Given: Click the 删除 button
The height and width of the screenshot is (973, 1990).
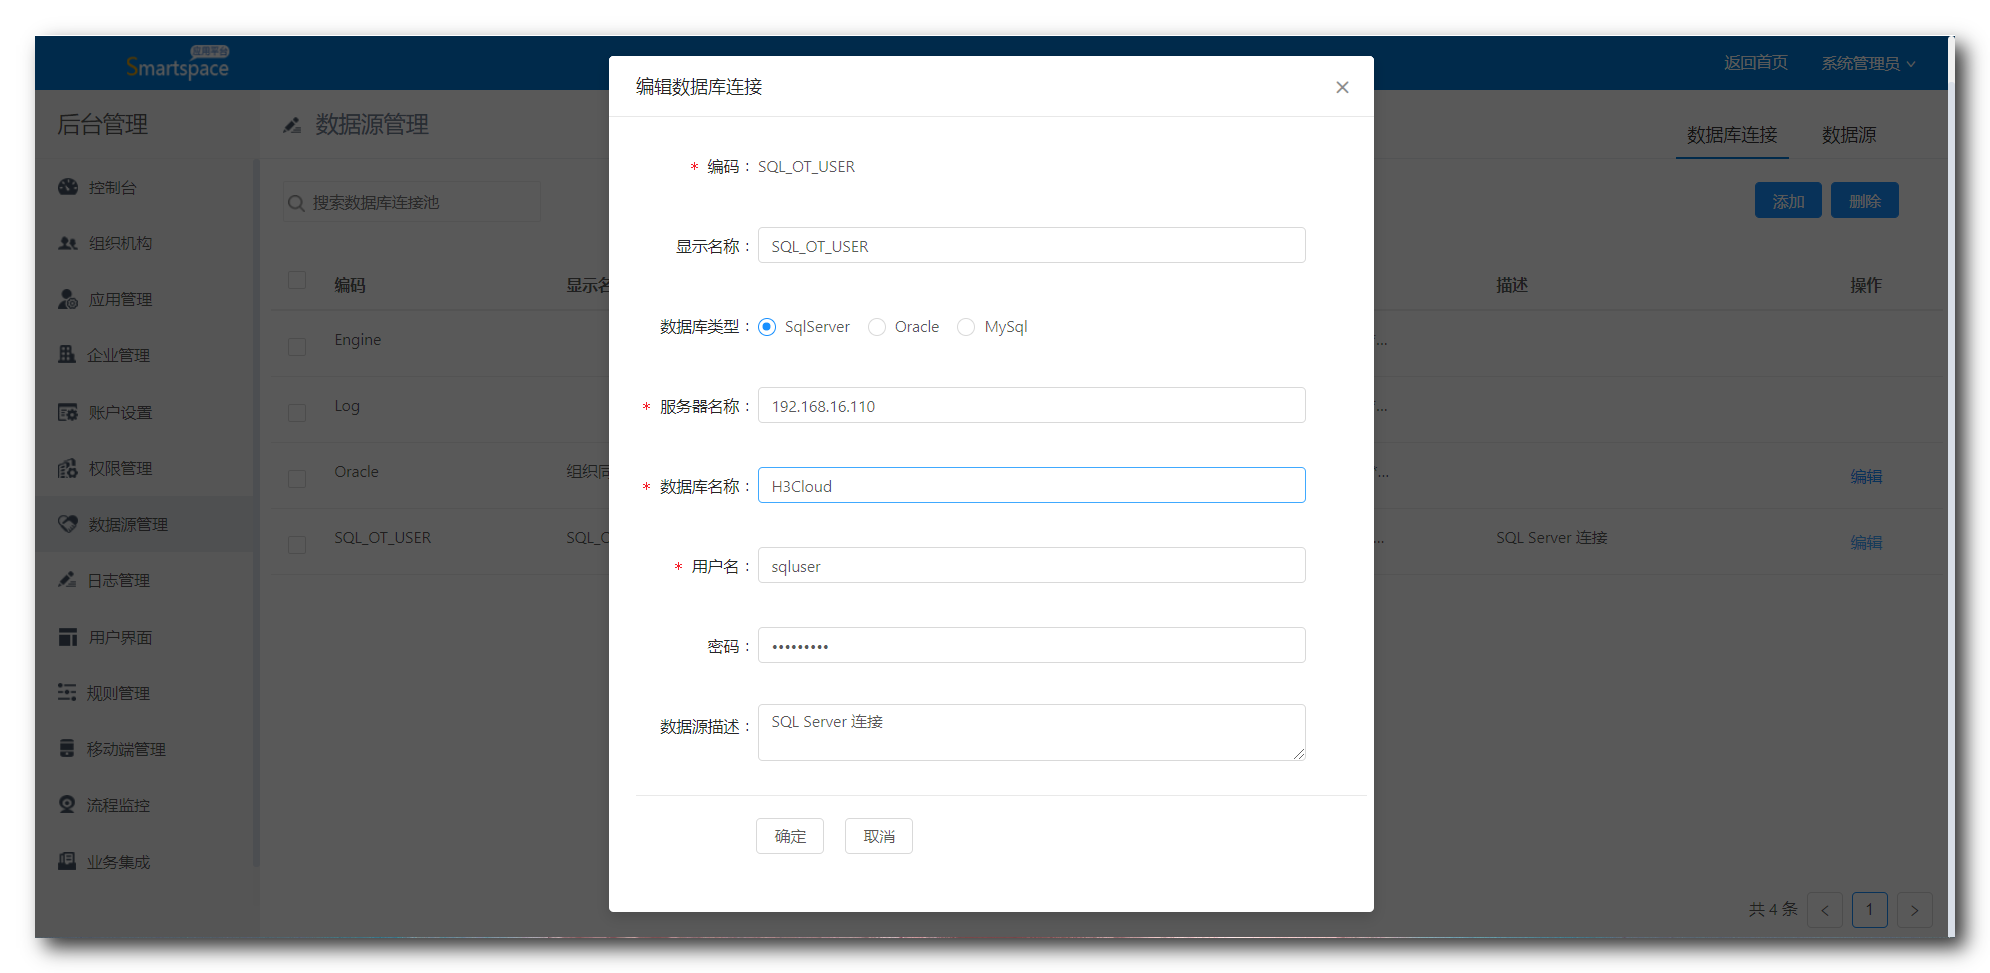Looking at the screenshot, I should [x=1865, y=201].
